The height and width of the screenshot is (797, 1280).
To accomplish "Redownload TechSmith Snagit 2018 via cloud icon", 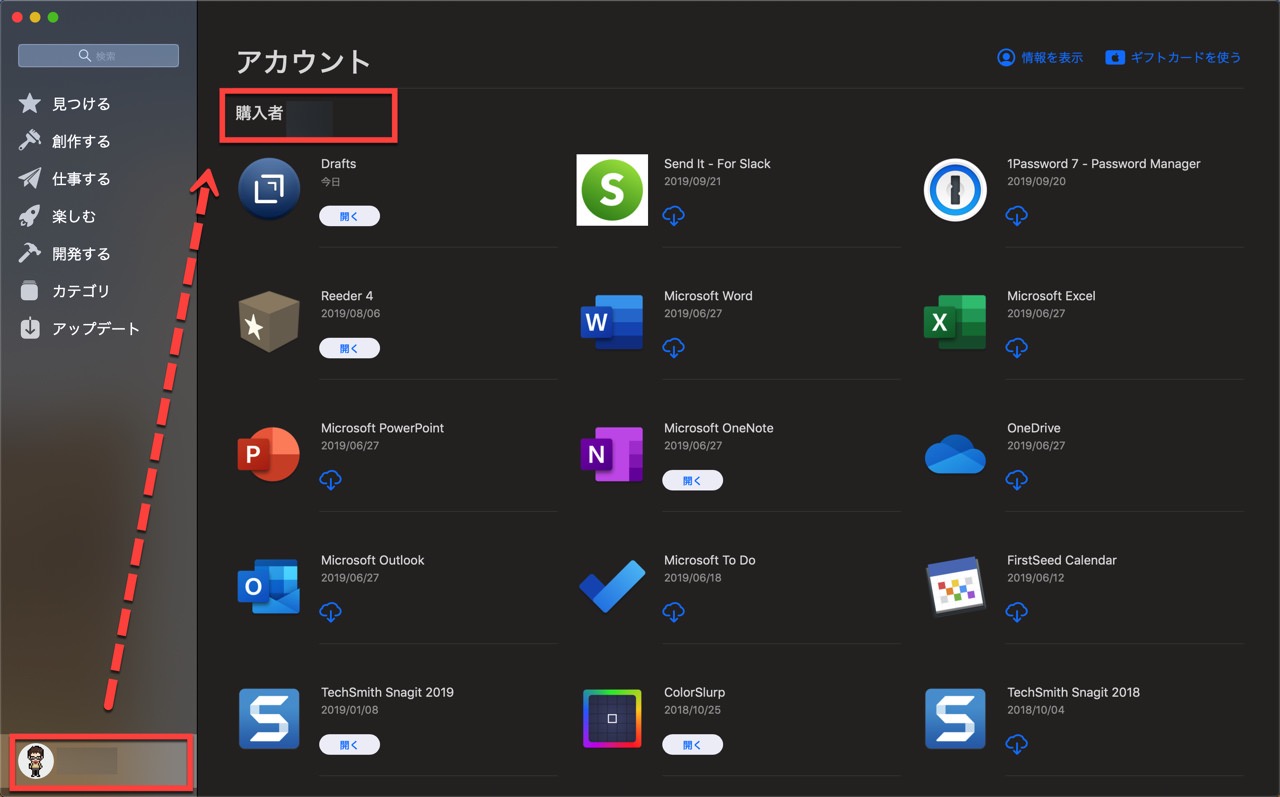I will (x=1017, y=743).
